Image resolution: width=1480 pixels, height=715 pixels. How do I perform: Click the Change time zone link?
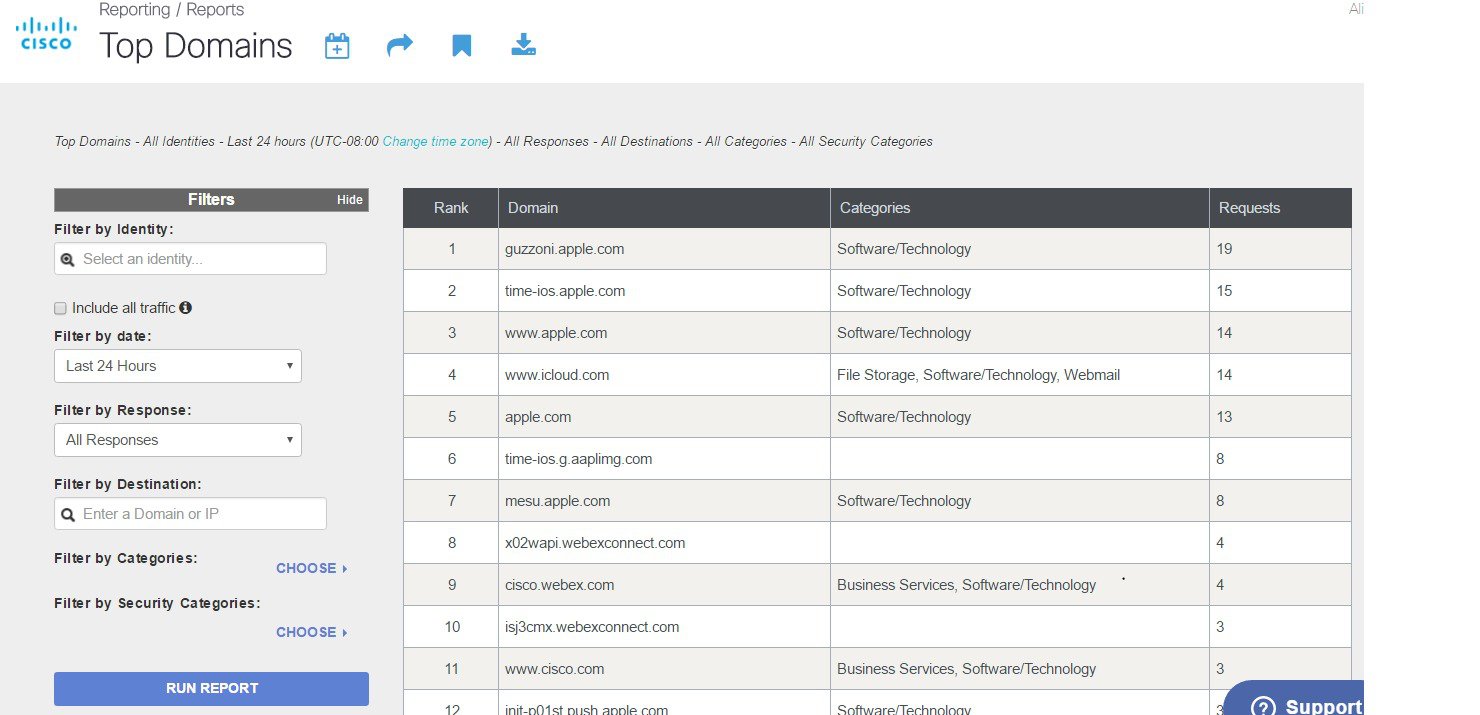pyautogui.click(x=435, y=142)
